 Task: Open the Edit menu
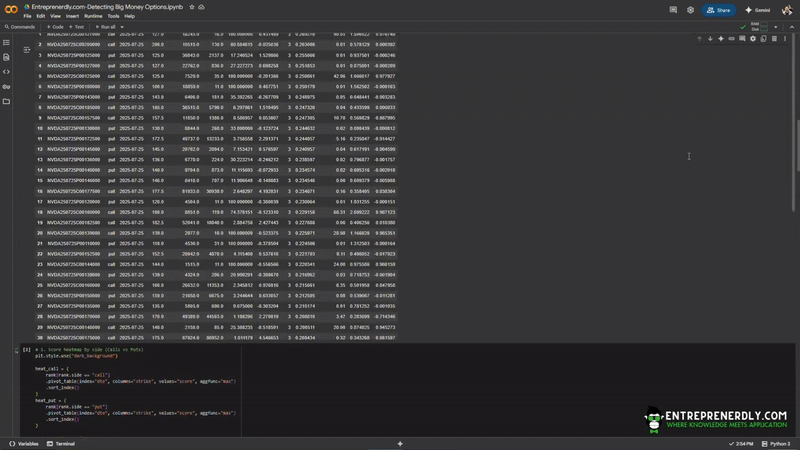tap(41, 16)
